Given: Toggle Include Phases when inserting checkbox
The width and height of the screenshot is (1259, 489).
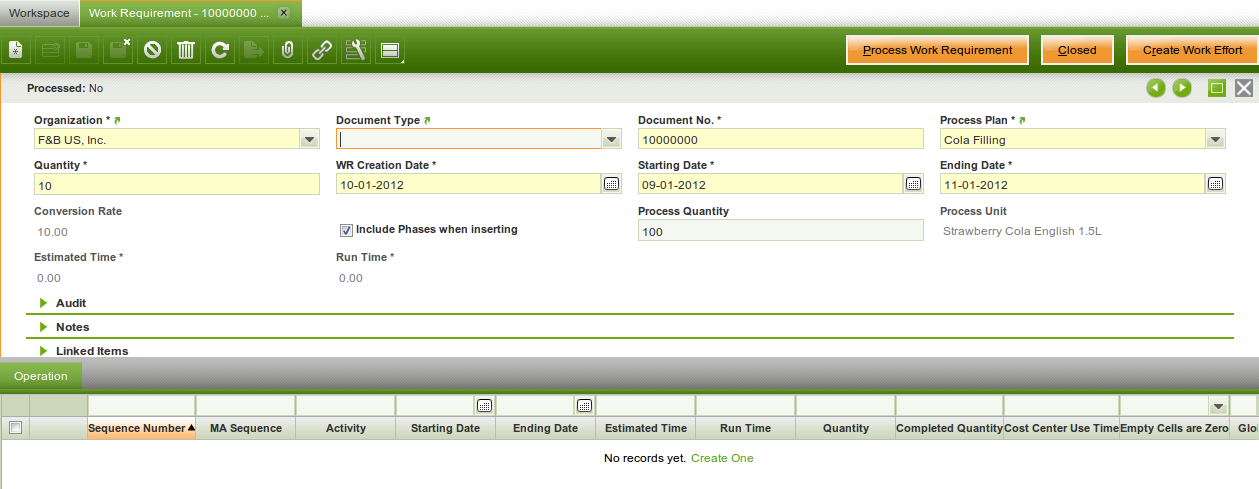Looking at the screenshot, I should point(347,230).
